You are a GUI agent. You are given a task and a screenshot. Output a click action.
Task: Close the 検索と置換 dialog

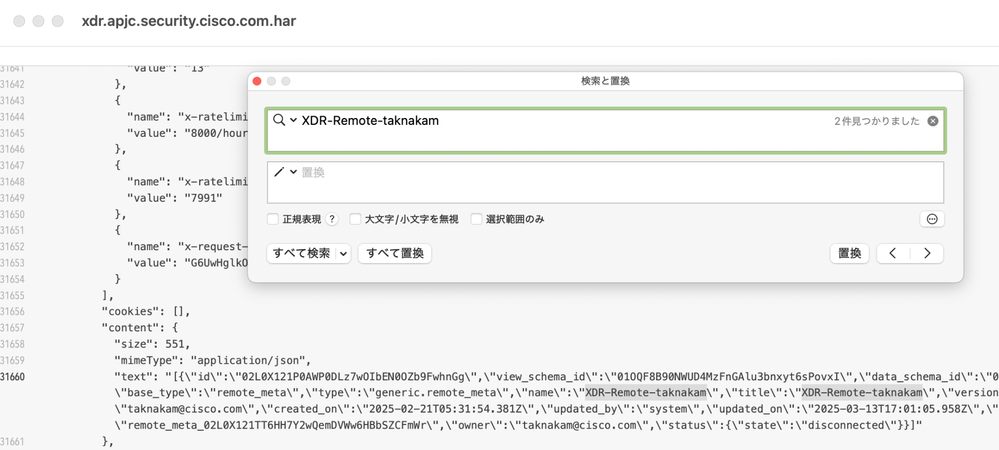[x=257, y=81]
